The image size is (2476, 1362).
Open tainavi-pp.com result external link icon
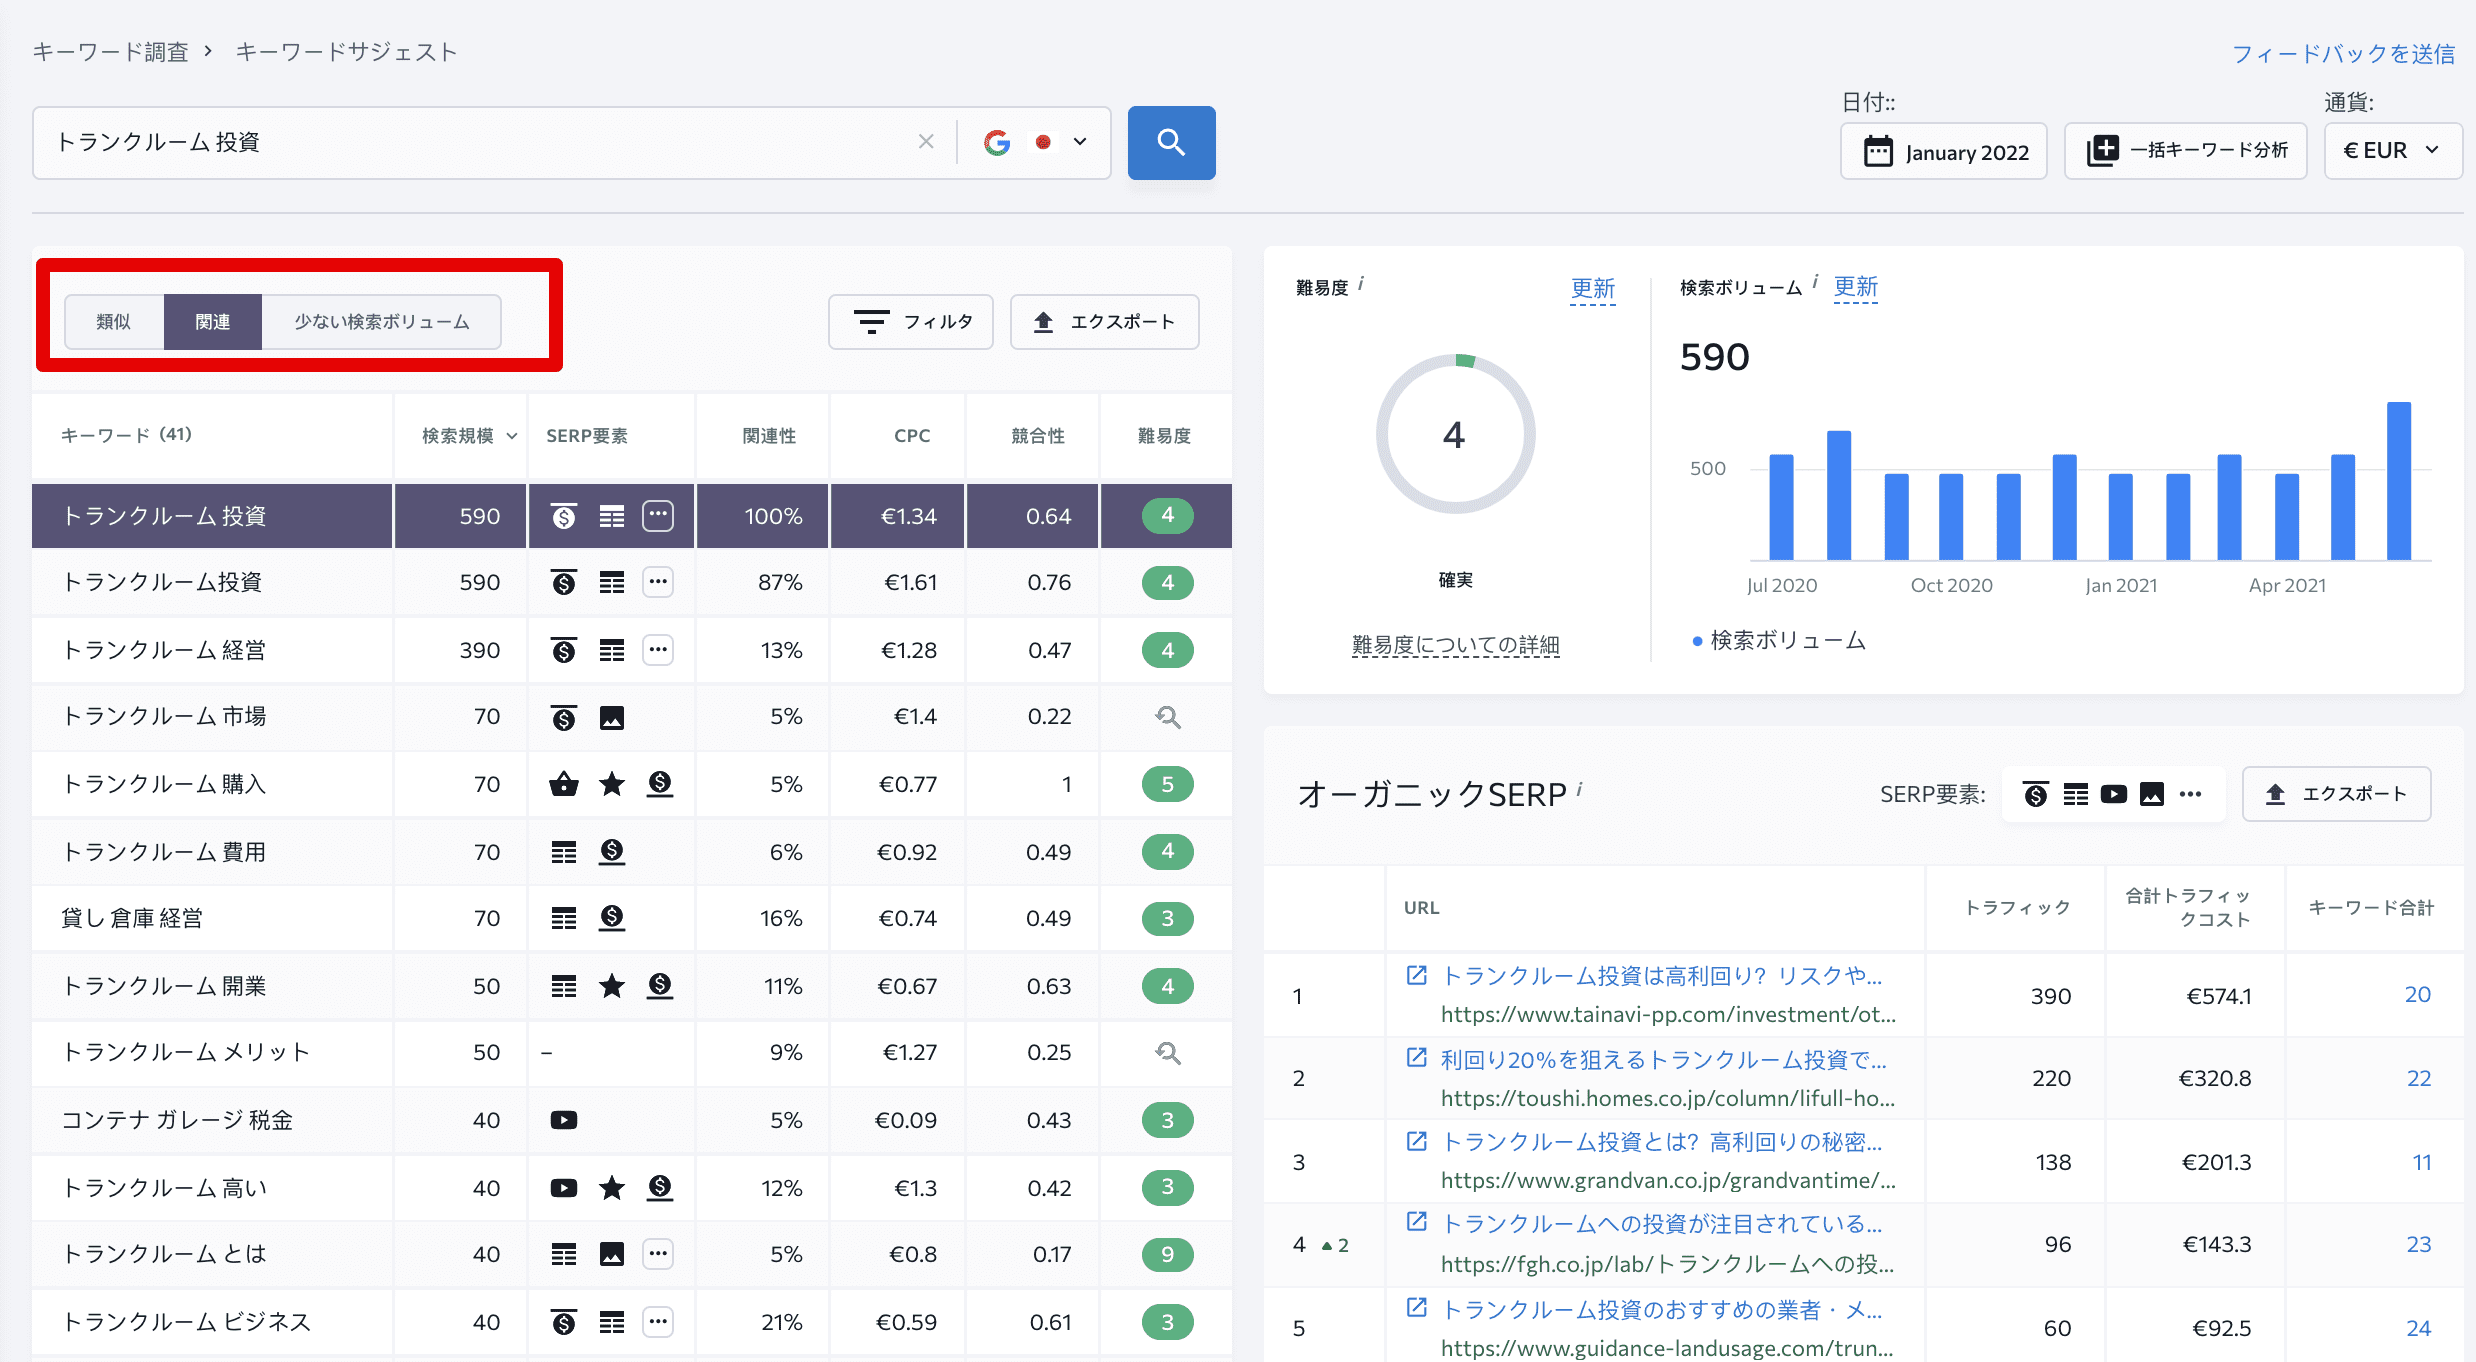coord(1416,975)
